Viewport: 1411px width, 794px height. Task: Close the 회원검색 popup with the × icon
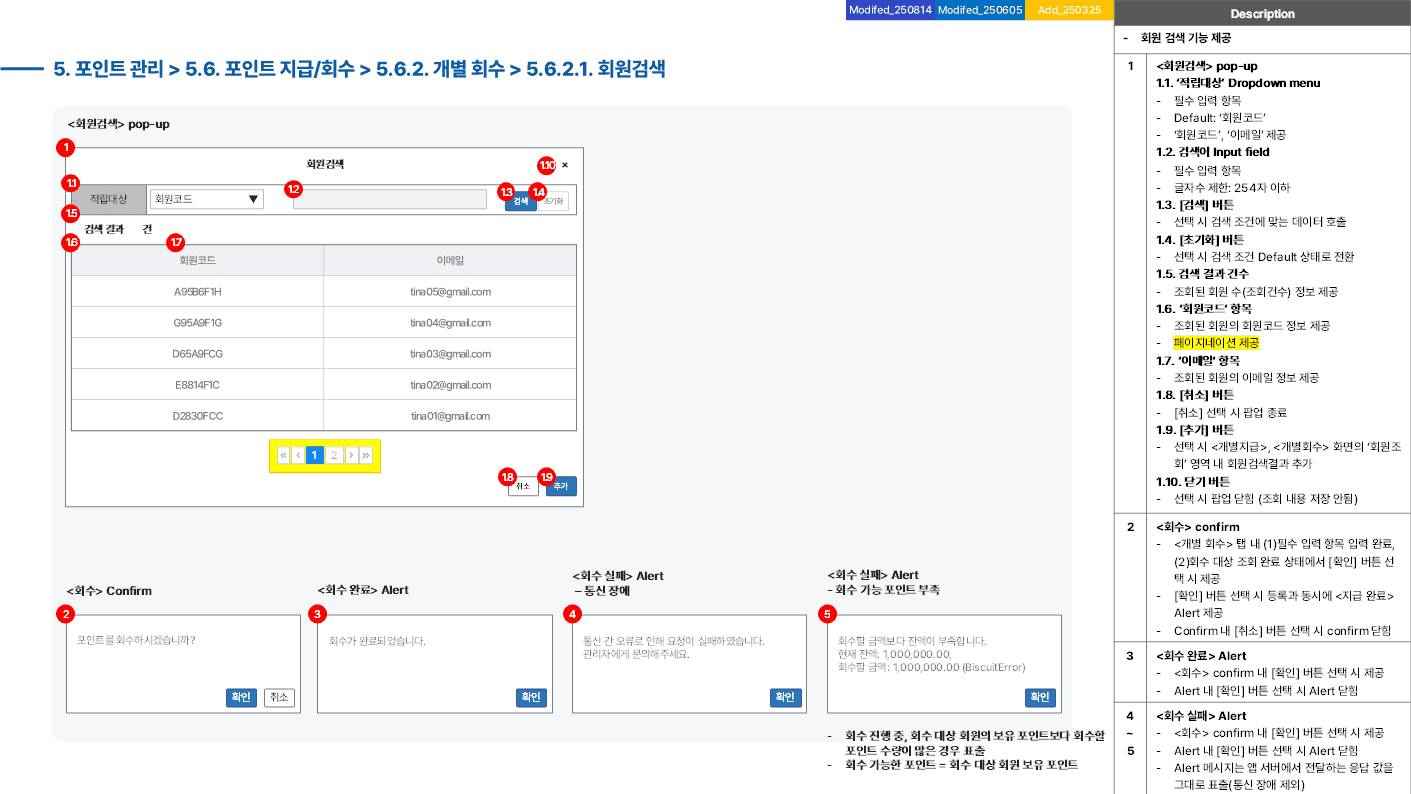[x=565, y=165]
